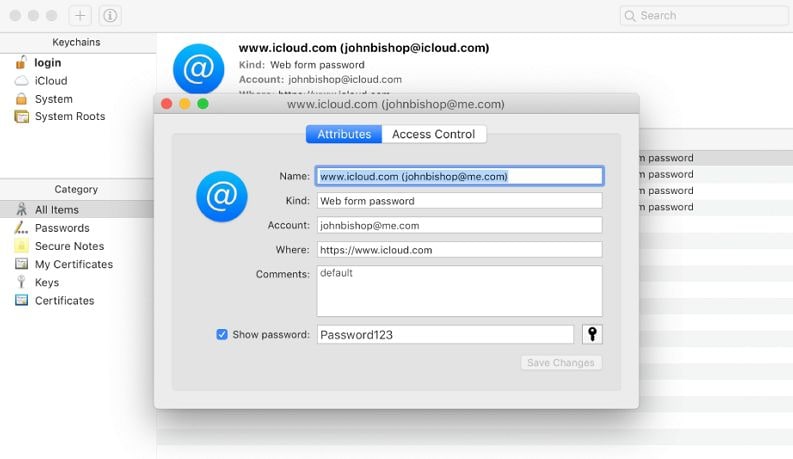The width and height of the screenshot is (793, 459).
Task: Click the Search field in toolbar
Action: 704,16
